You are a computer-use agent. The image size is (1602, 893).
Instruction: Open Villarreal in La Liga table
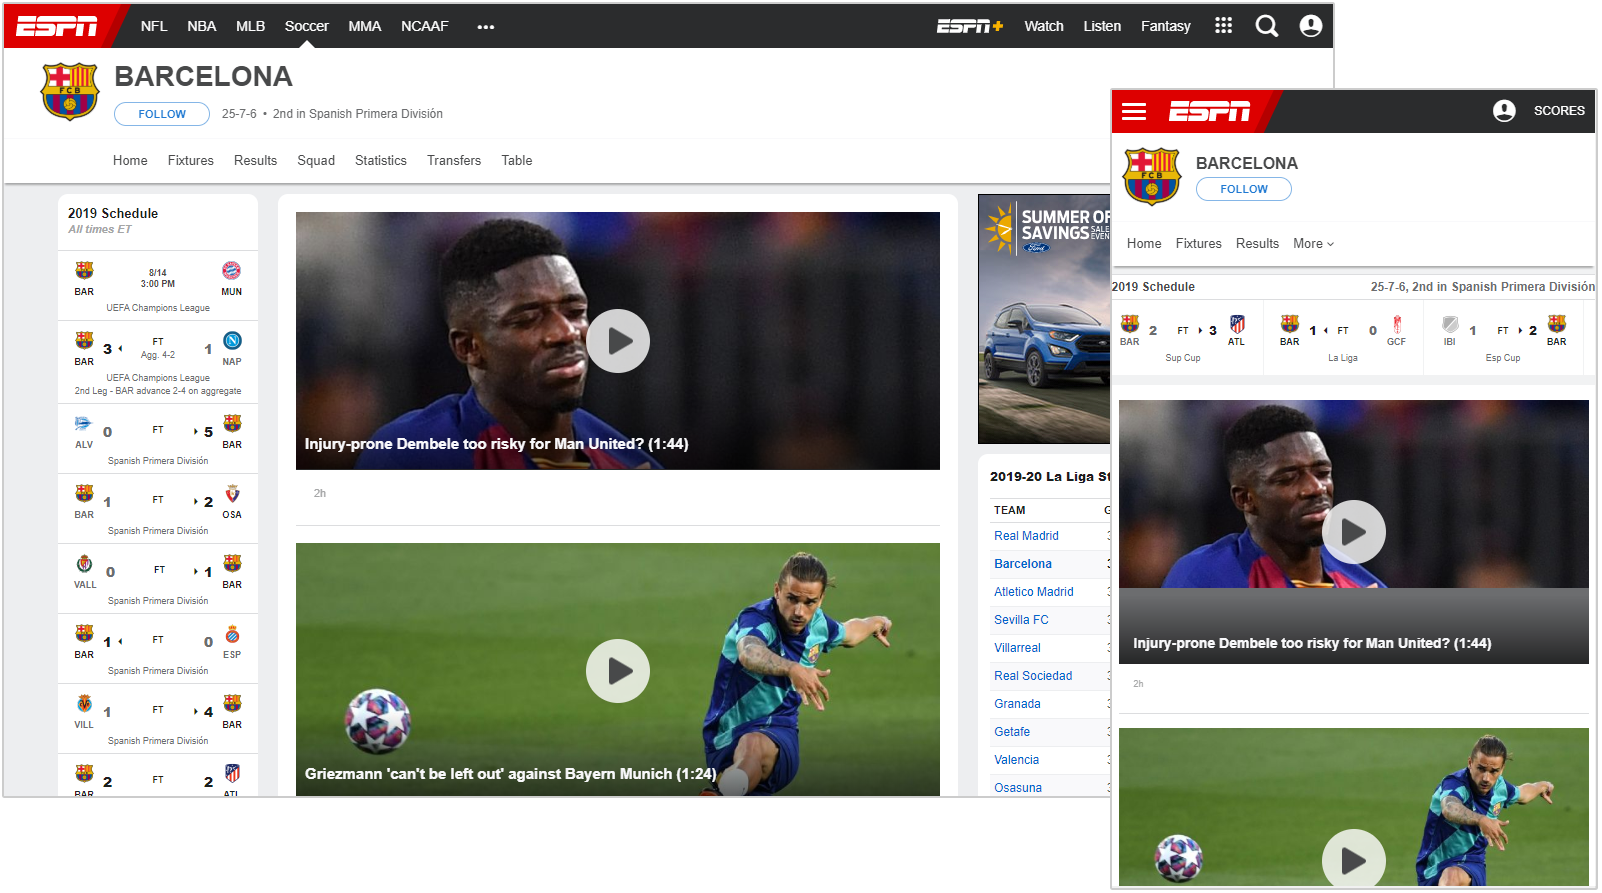point(1017,648)
